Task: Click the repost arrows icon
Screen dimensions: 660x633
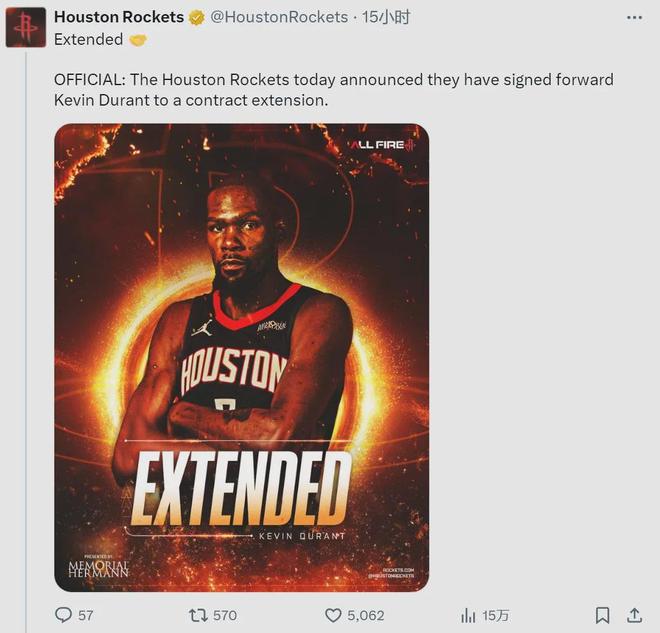Action: tap(197, 615)
